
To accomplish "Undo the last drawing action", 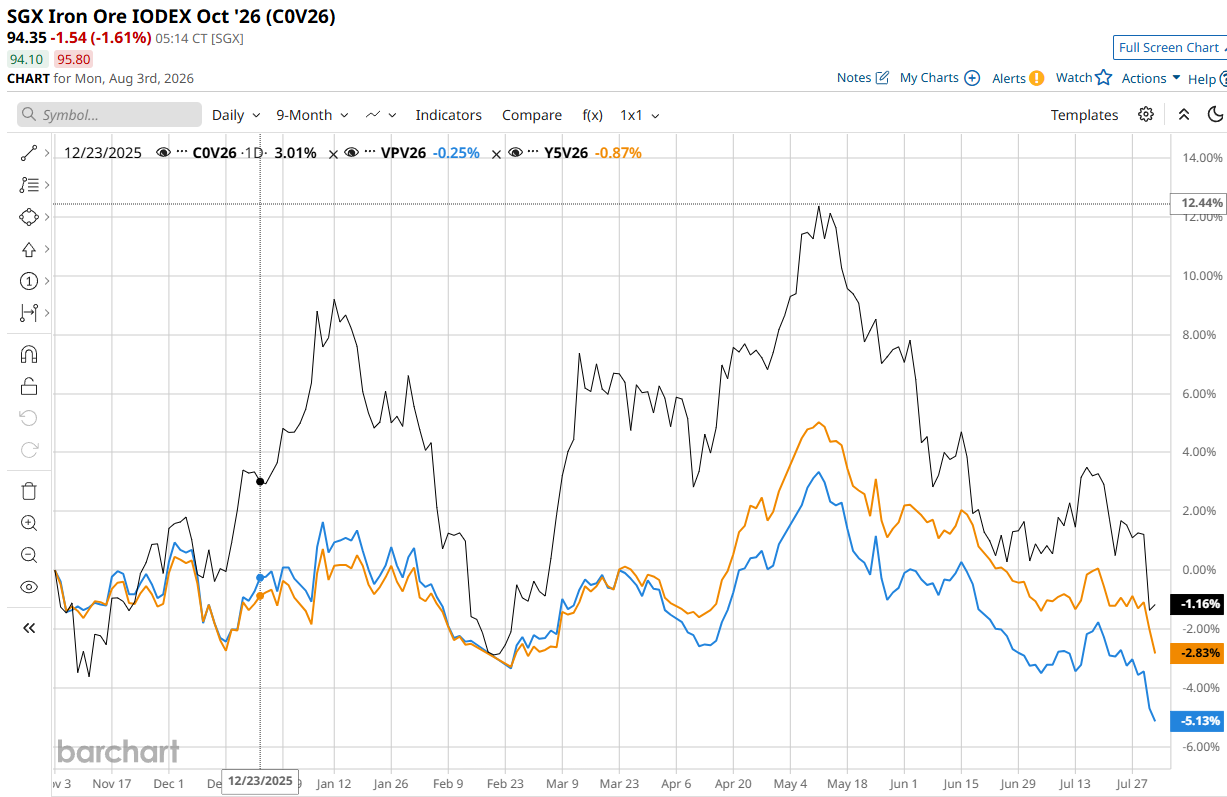I will [x=28, y=418].
